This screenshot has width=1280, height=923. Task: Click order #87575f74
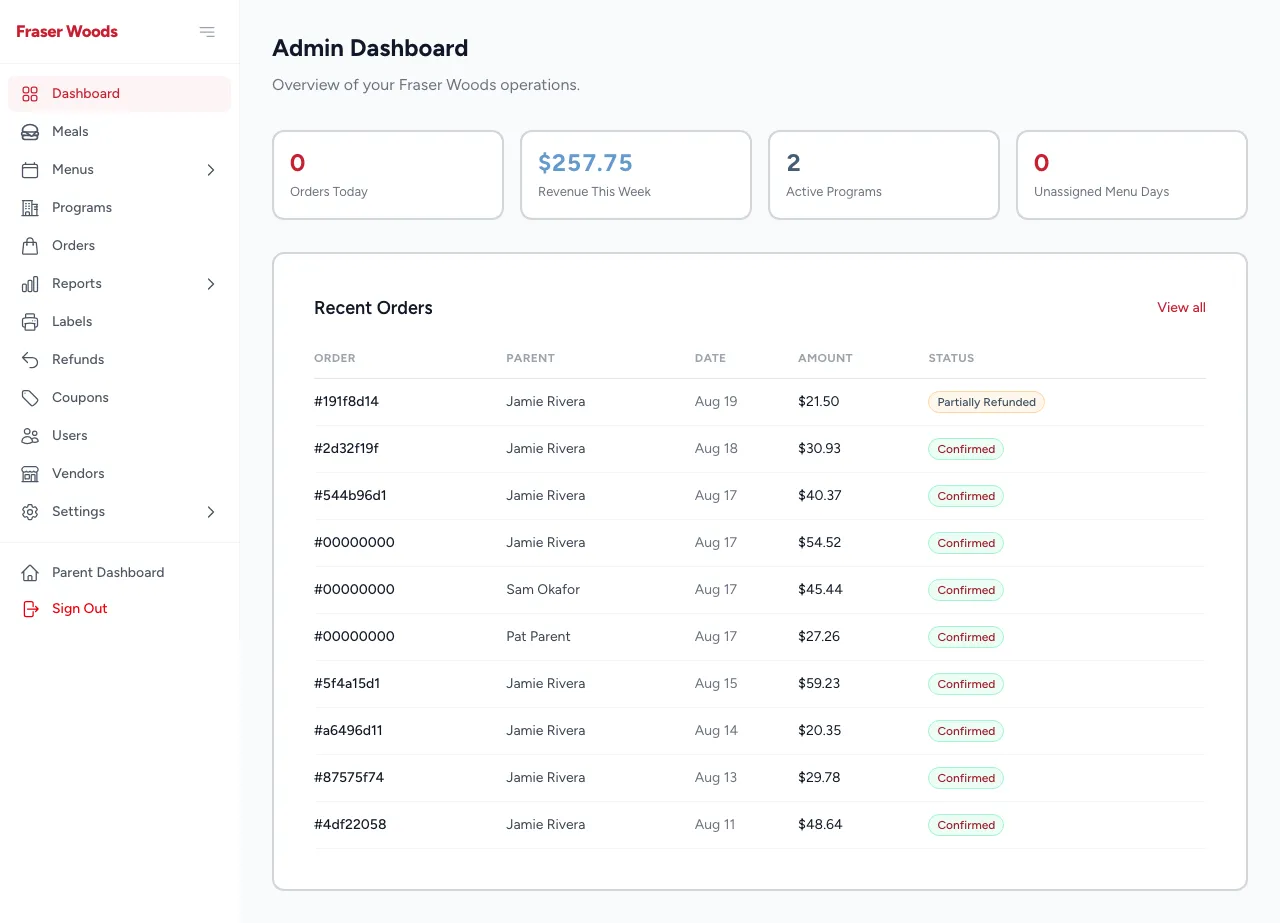click(x=349, y=778)
